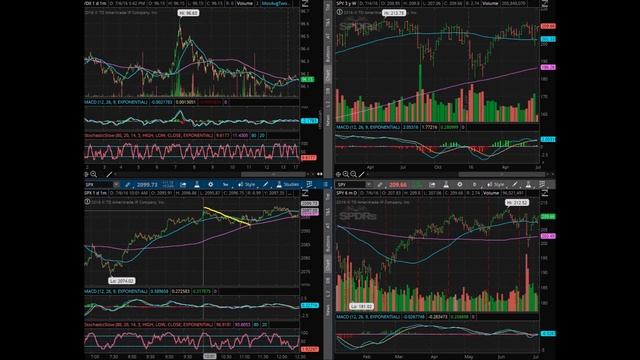The width and height of the screenshot is (640, 360).
Task: Click MACD study label in top-left chart
Action: 116,102
